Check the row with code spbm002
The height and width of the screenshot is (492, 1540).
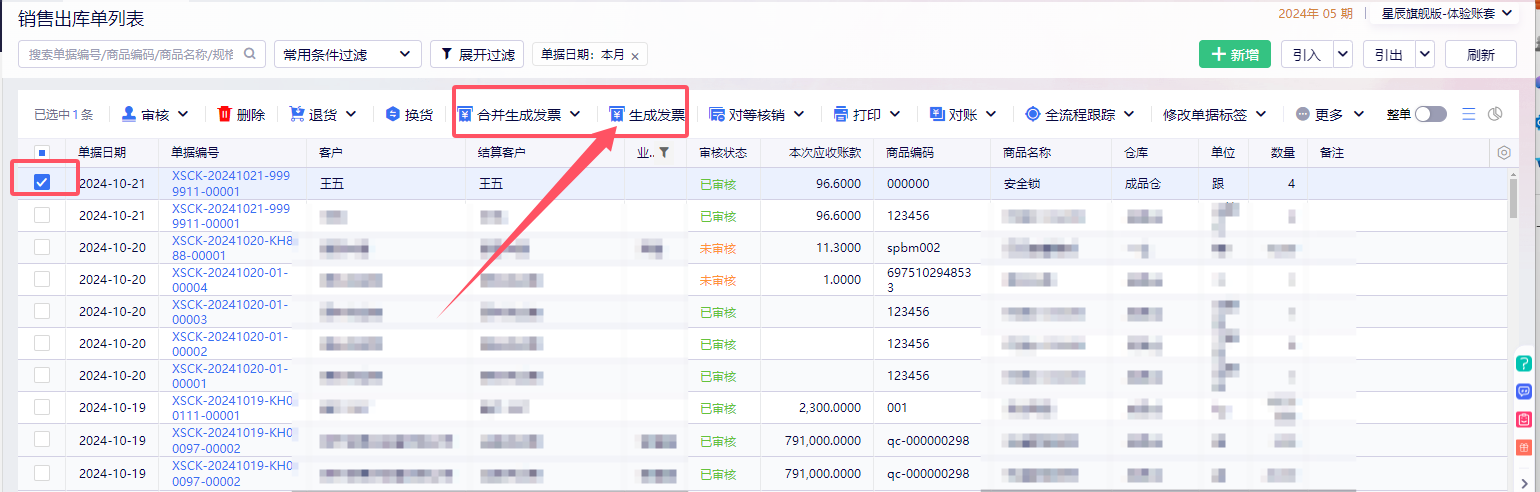click(x=42, y=247)
